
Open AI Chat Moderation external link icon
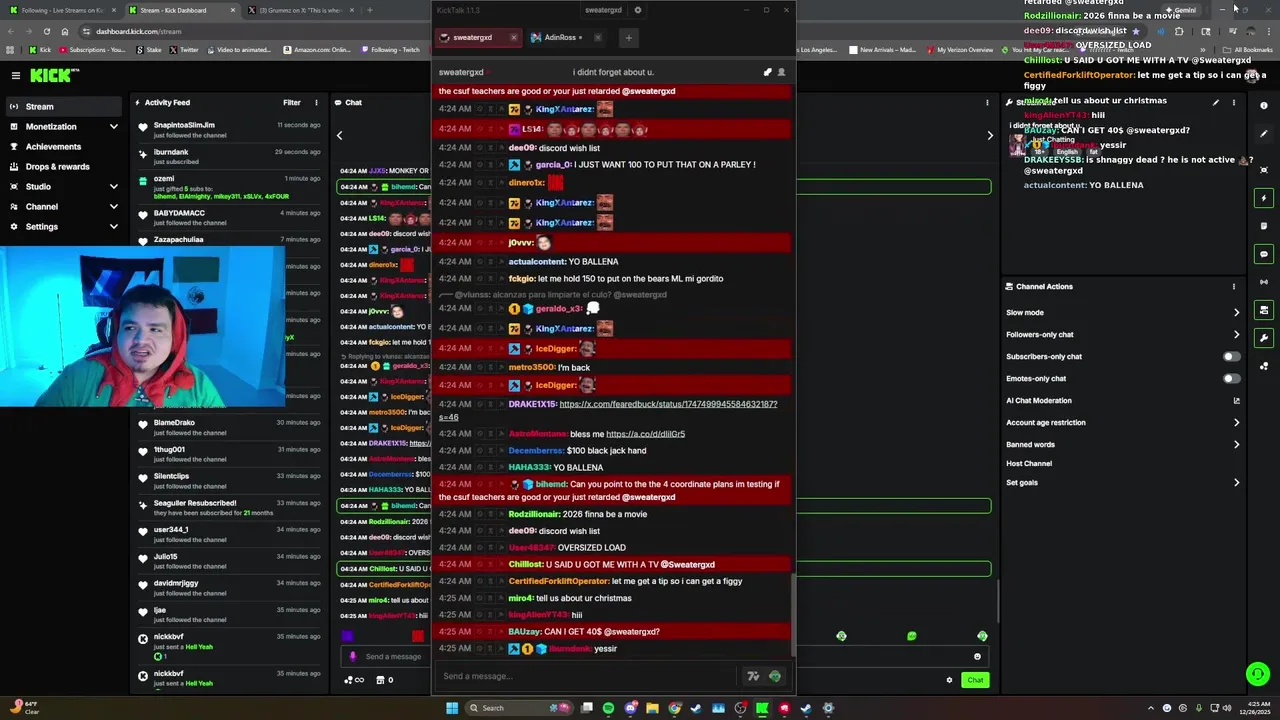click(1236, 401)
